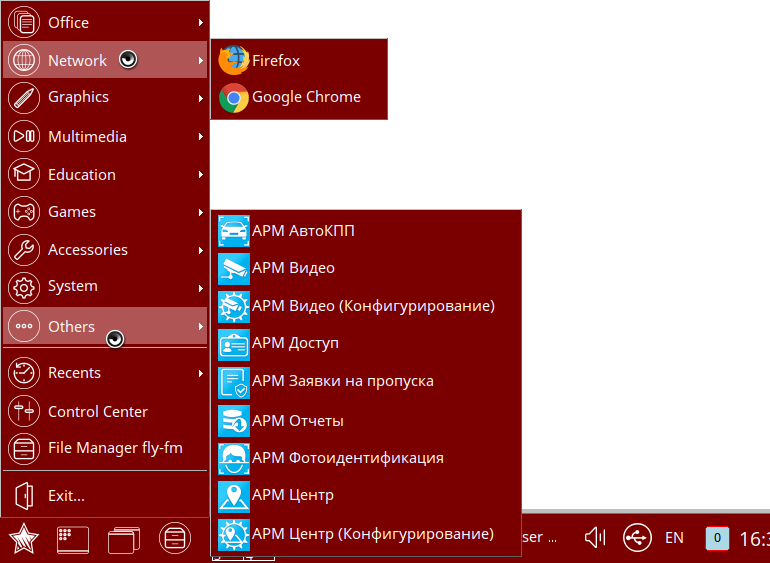Launch АРМ Видео camera application
The height and width of the screenshot is (563, 770).
[293, 268]
